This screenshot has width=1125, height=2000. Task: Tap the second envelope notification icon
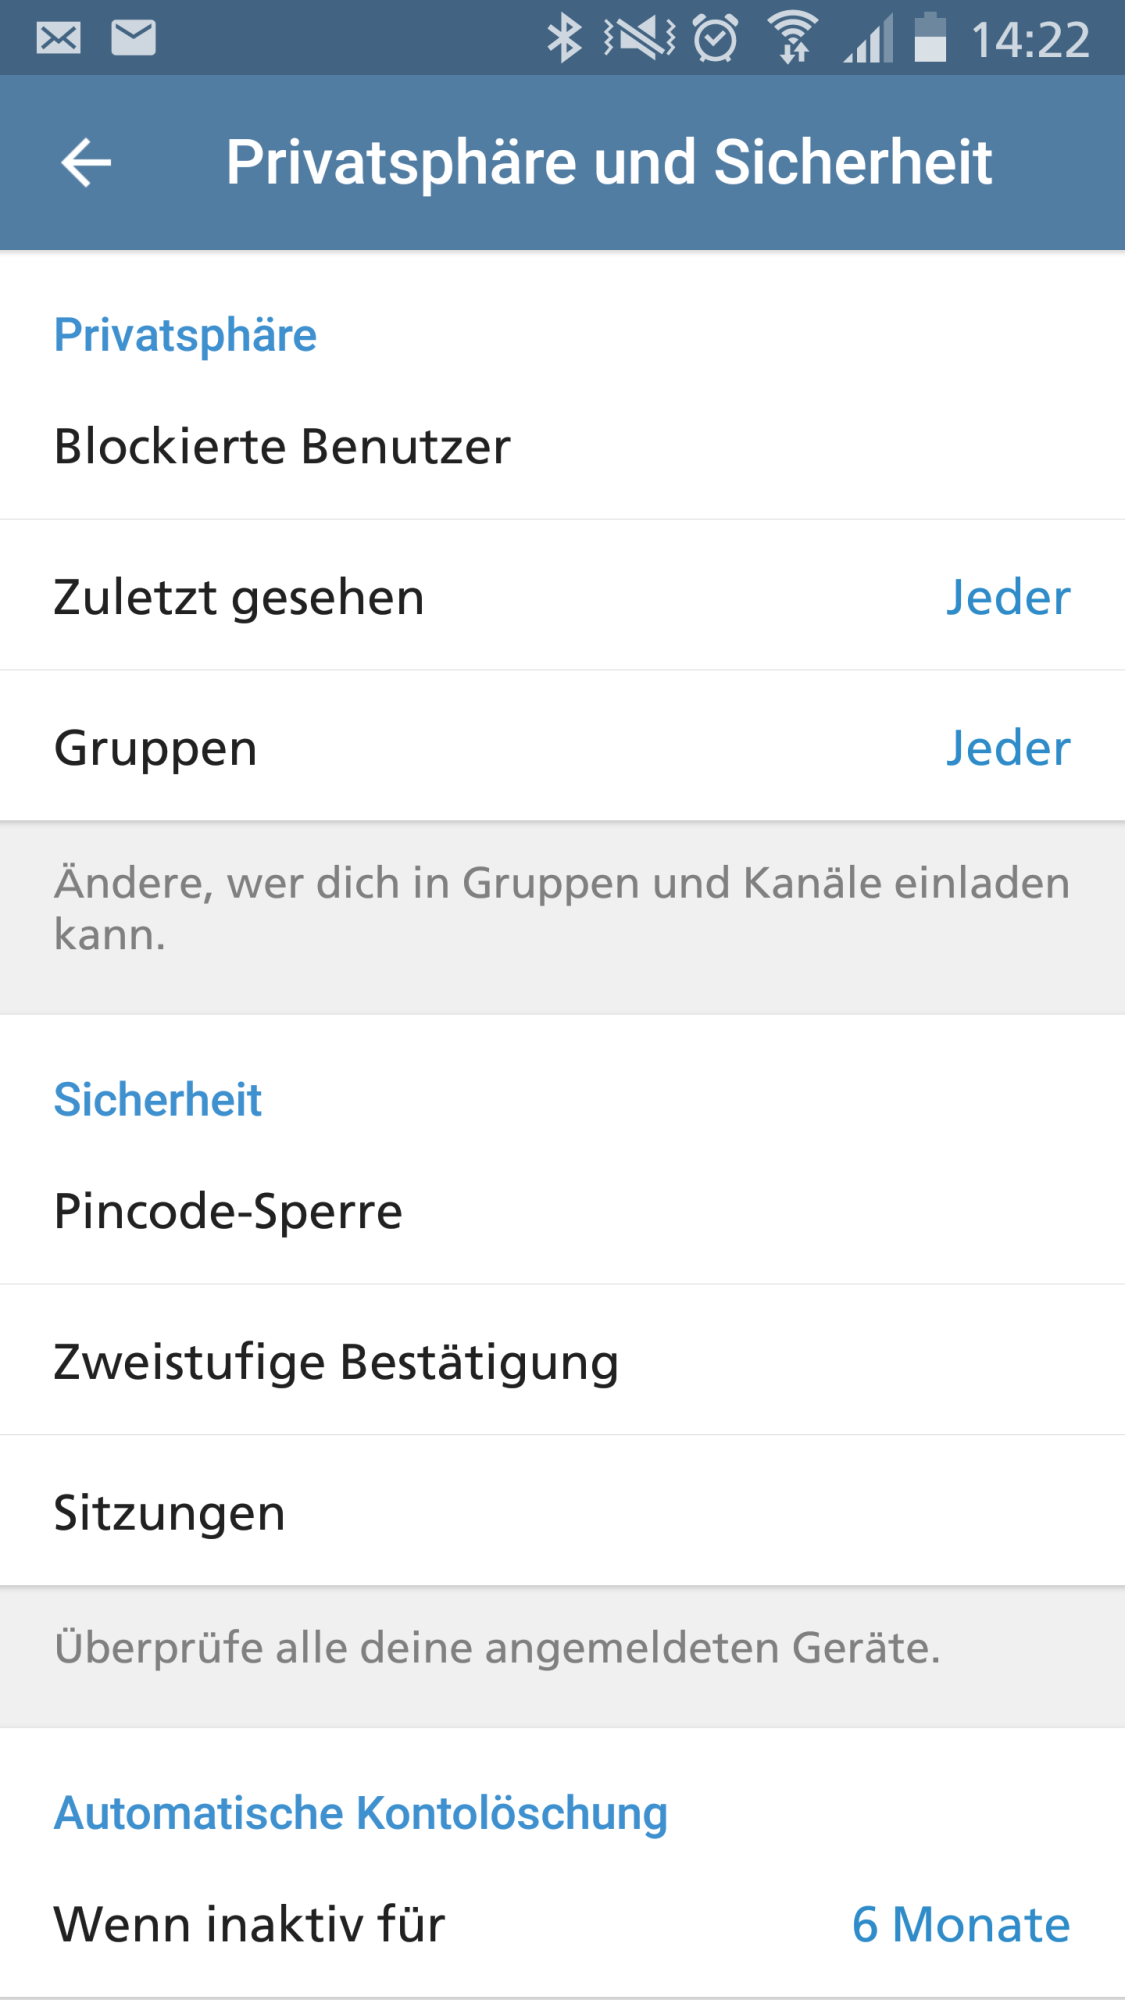click(133, 38)
